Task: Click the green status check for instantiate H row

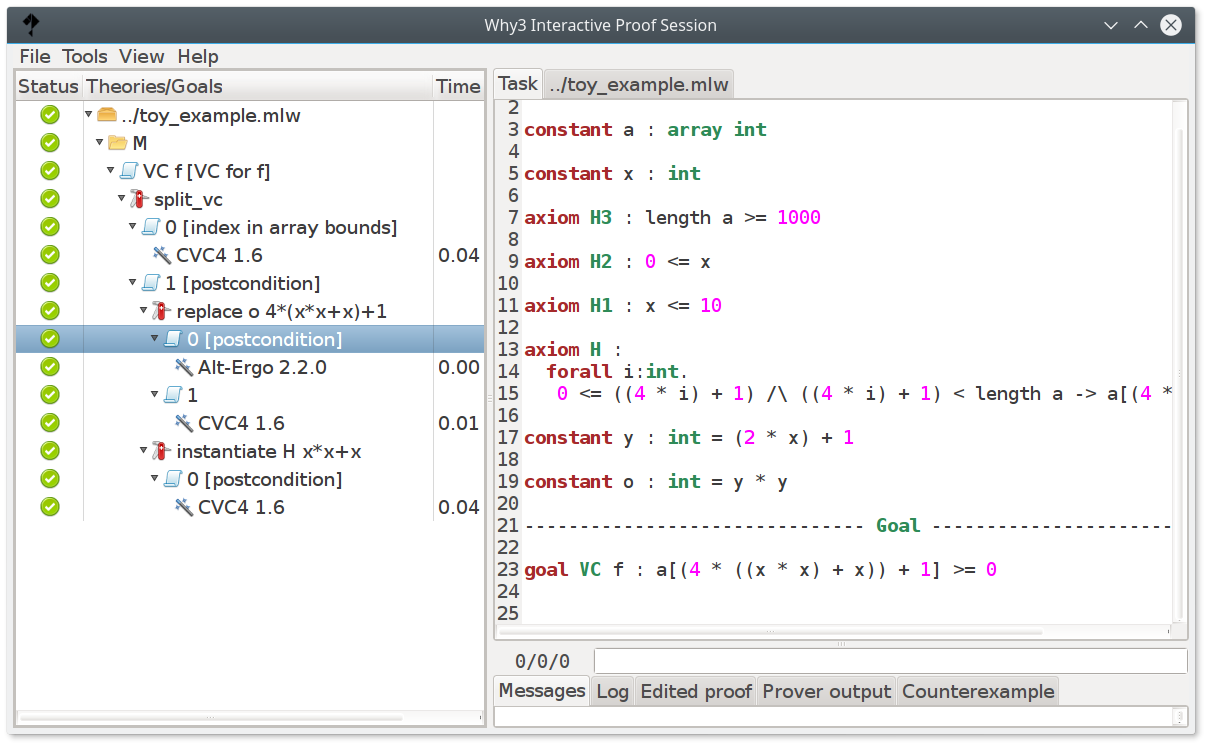Action: click(x=50, y=451)
